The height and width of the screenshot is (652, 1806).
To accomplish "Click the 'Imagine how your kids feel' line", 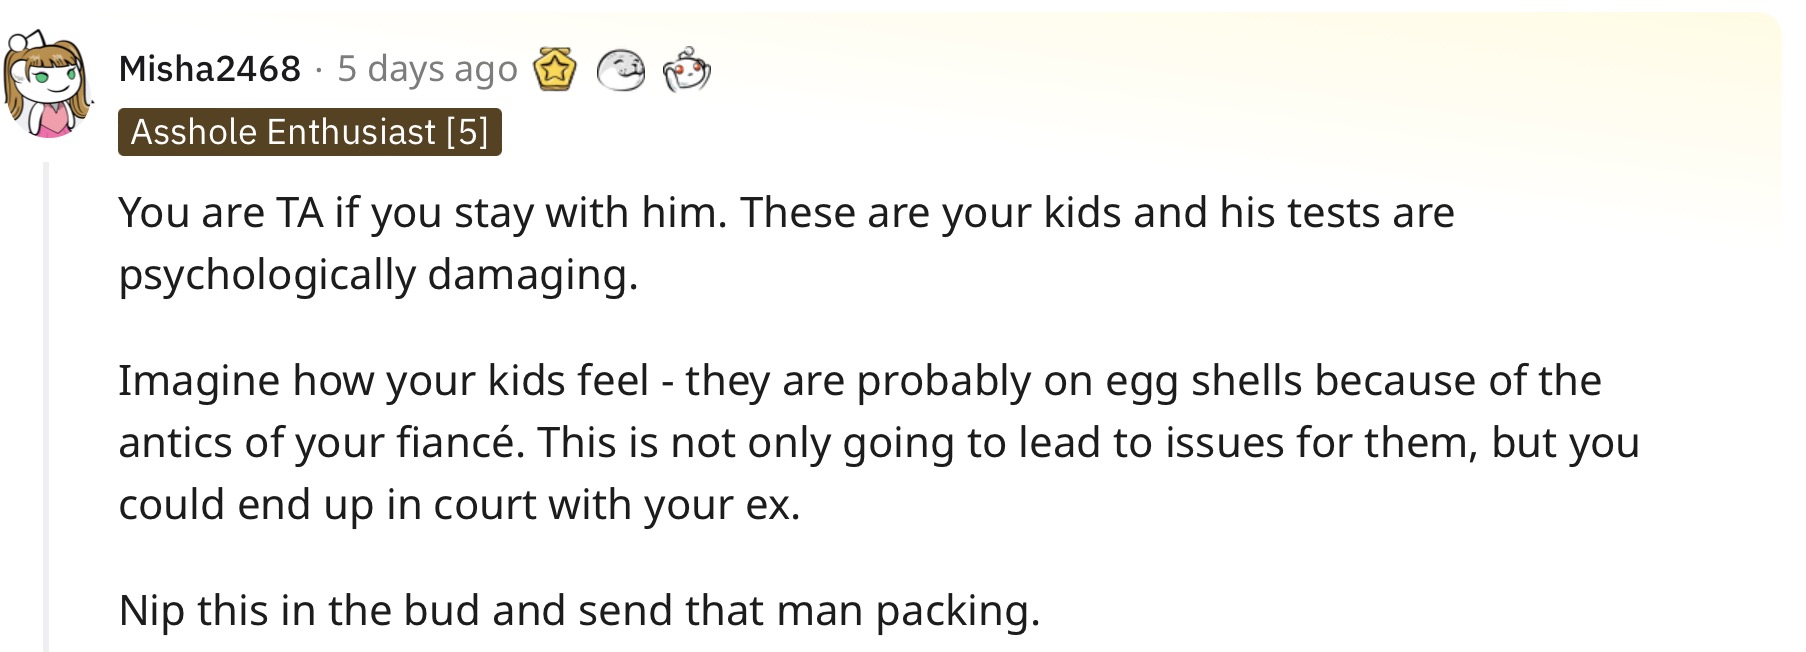I will coord(860,381).
